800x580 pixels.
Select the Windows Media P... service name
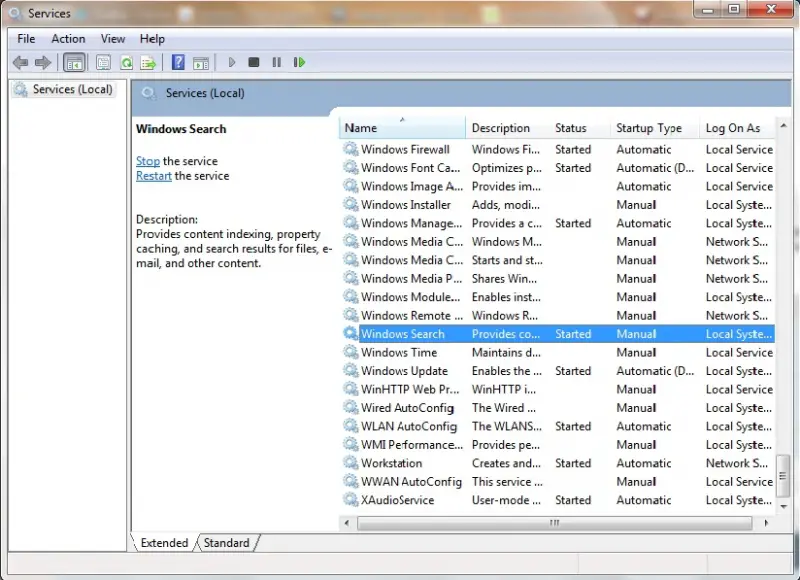pyautogui.click(x=411, y=279)
